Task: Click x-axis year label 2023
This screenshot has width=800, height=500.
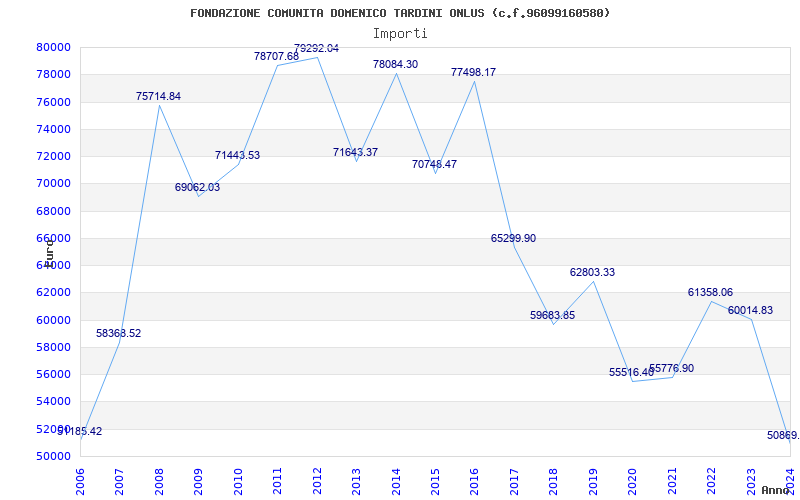Action: click(x=751, y=482)
